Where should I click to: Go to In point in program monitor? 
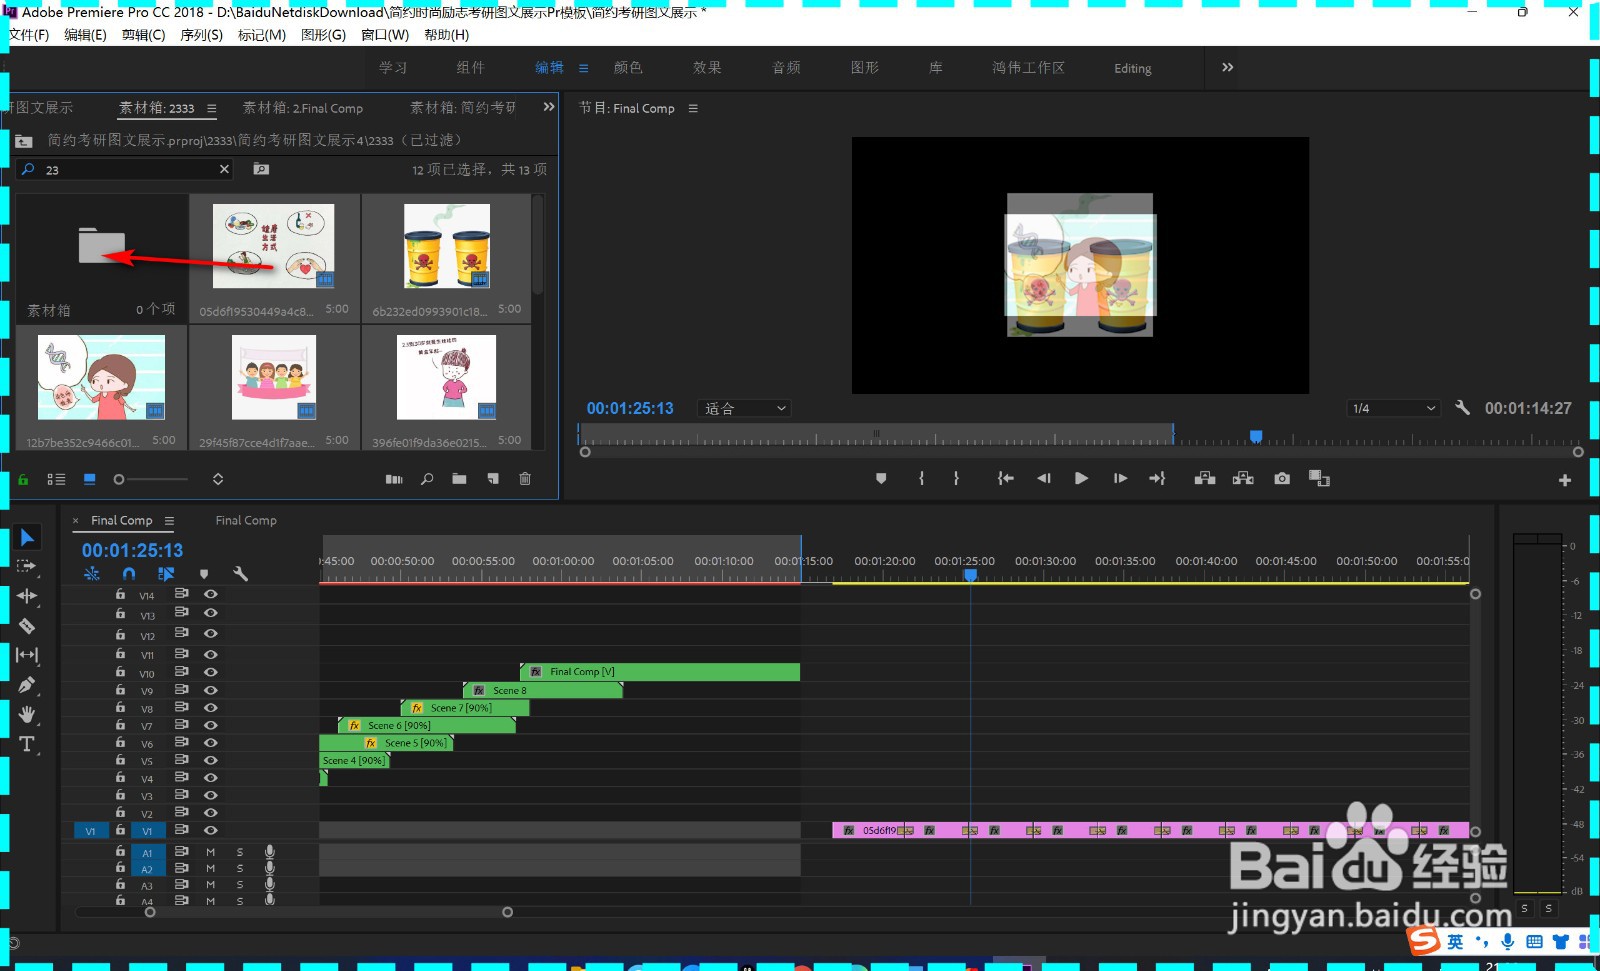tap(1005, 479)
